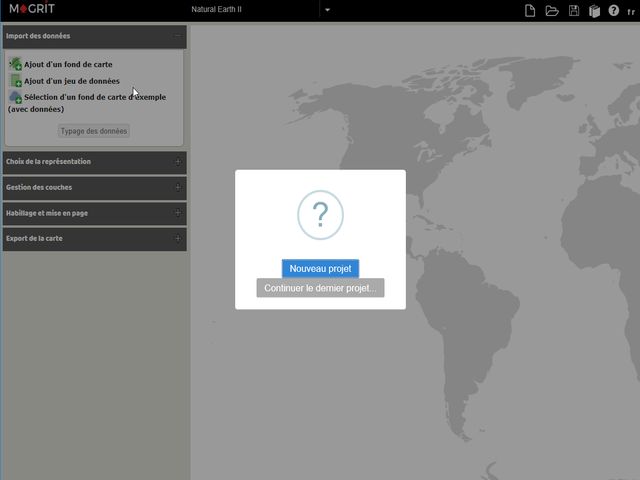Click Continuer le dernier projet button
Viewport: 640px width, 480px height.
[320, 288]
